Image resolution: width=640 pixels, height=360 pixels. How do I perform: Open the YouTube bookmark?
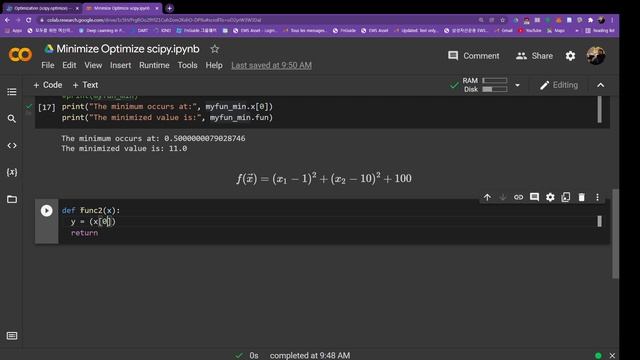[529, 31]
